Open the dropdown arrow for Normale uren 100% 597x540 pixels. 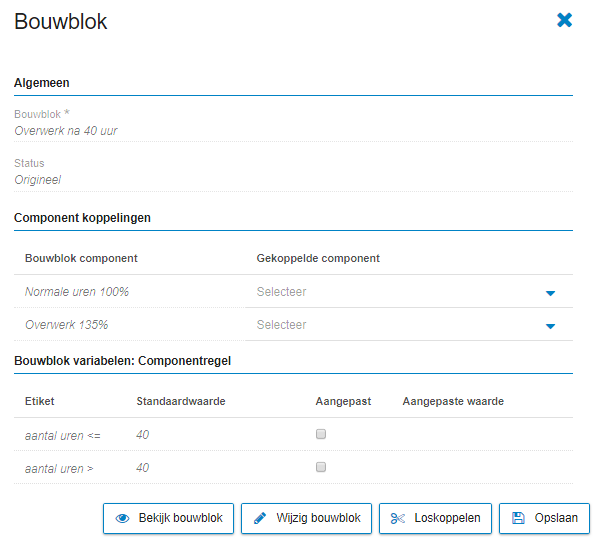[550, 293]
